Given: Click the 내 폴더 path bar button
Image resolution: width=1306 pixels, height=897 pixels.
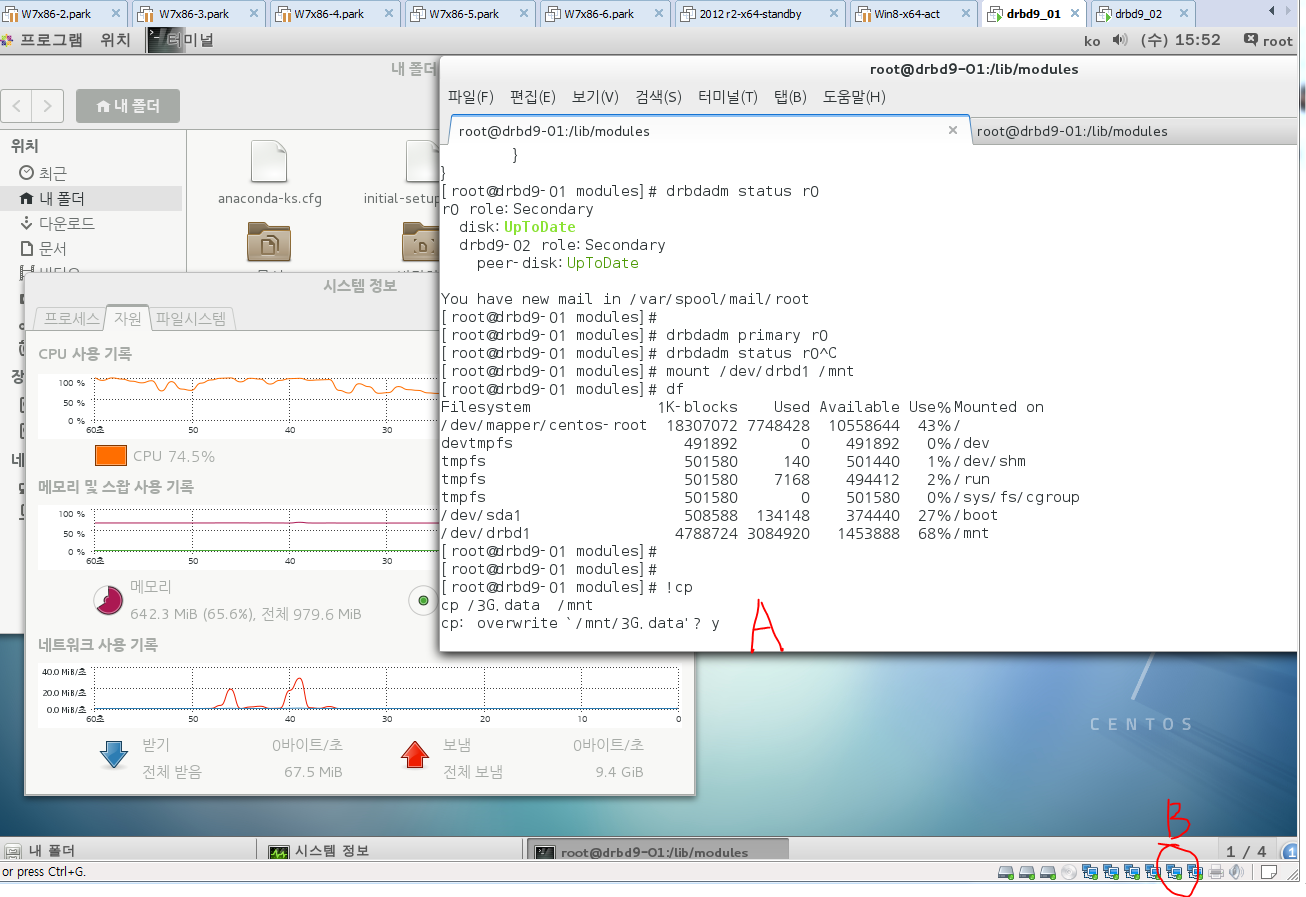Looking at the screenshot, I should click(x=127, y=106).
